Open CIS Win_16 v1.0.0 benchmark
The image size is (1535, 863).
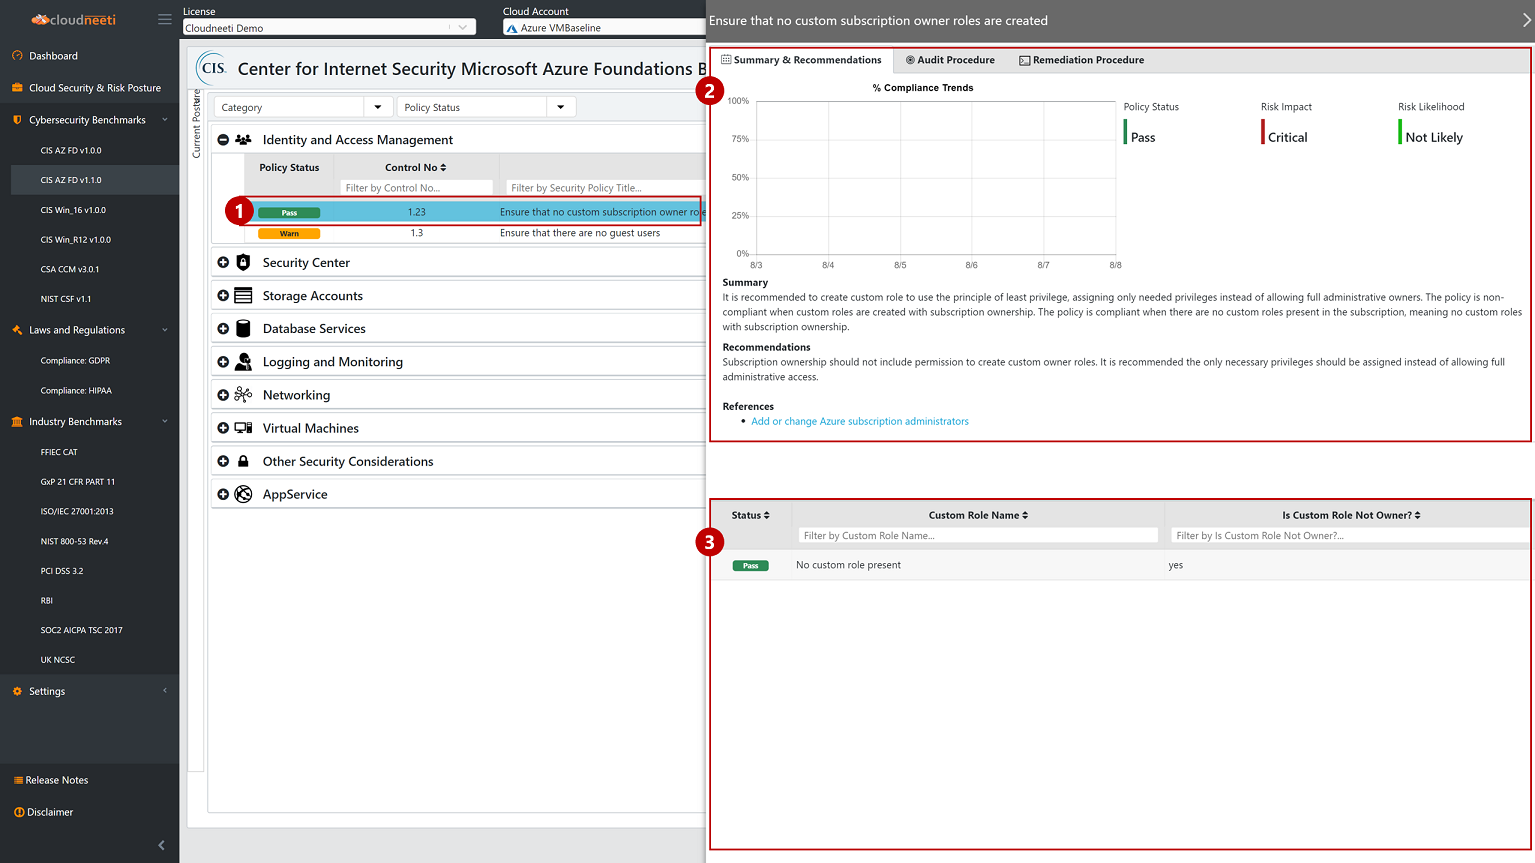point(73,210)
